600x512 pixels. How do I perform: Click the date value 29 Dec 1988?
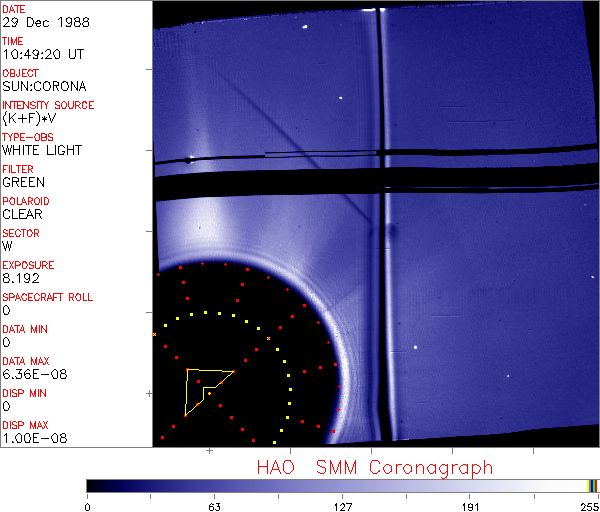[37, 22]
